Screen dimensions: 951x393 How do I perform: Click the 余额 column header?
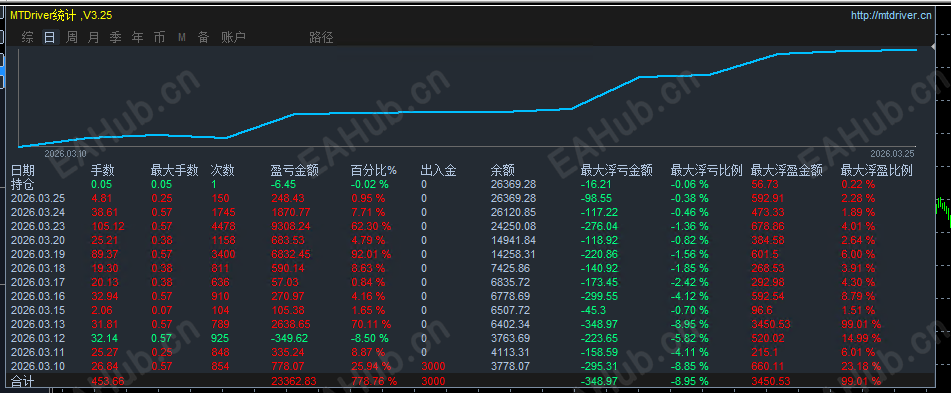pos(502,170)
